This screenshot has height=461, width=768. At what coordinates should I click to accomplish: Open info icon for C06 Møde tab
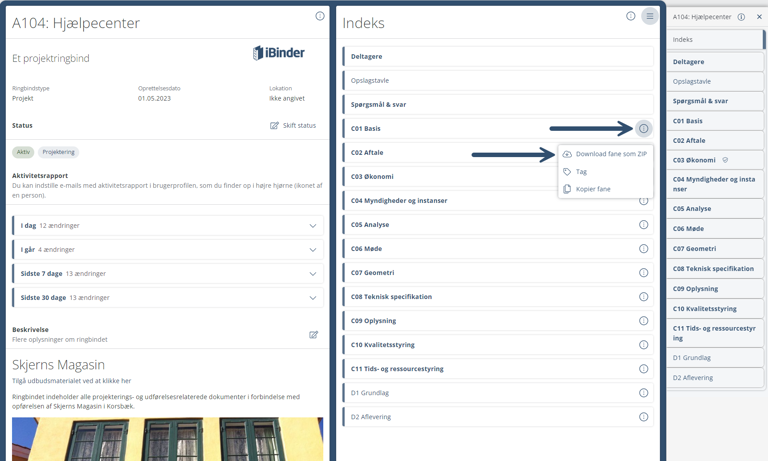643,249
